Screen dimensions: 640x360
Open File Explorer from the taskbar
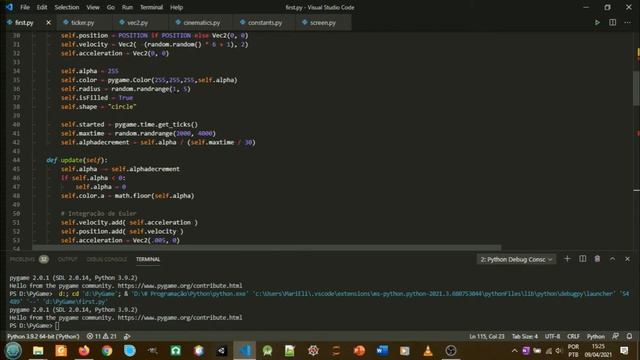tap(38, 351)
